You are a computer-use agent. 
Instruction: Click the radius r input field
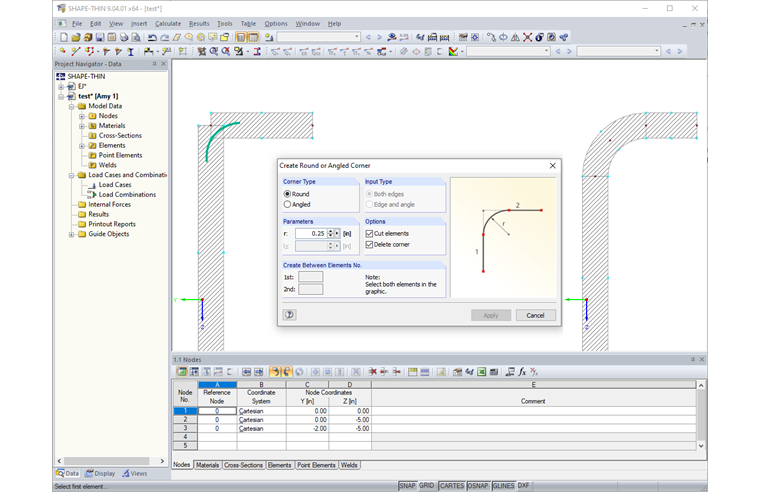311,234
